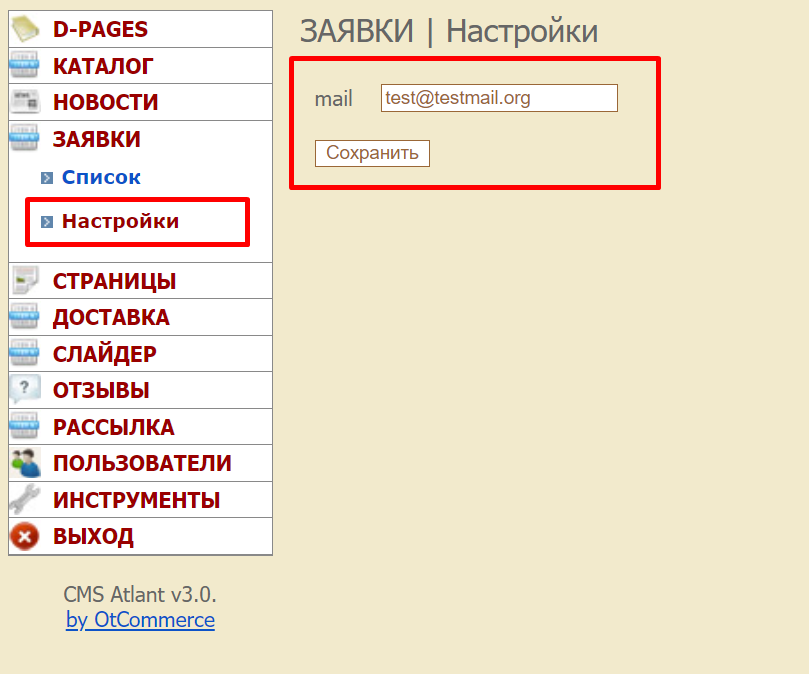The image size is (809, 674).
Task: Click the CMS Atlant v3.0. text
Action: pos(140,595)
